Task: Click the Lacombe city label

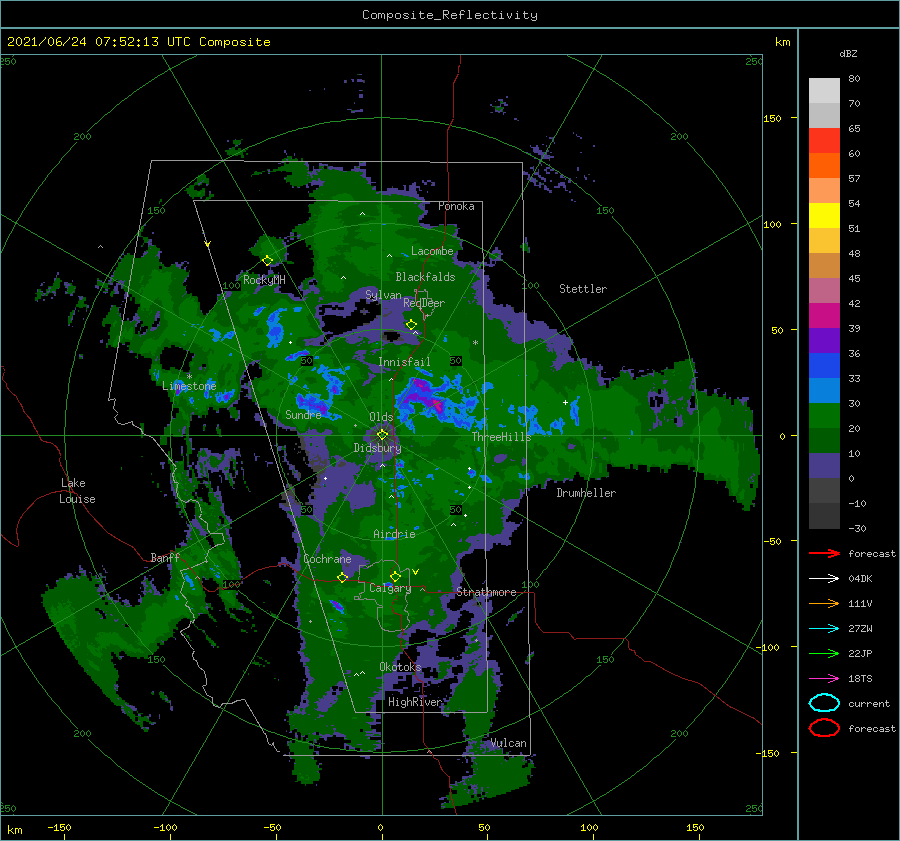Action: 432,251
